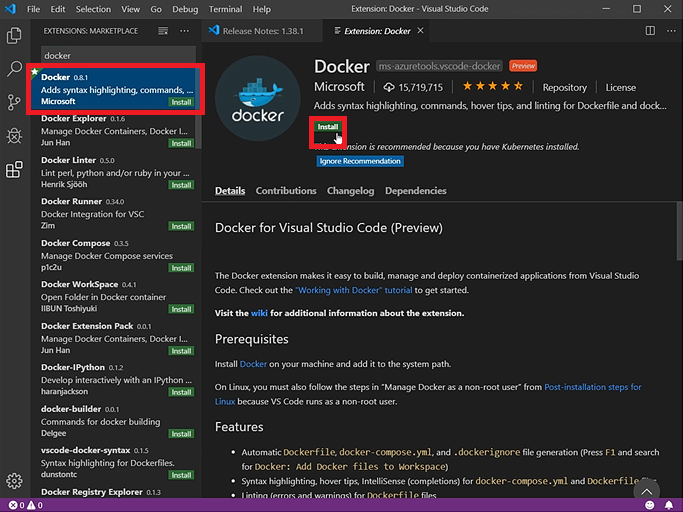Click the VS Code logo in title bar
This screenshot has height=512, width=683.
tap(10, 9)
